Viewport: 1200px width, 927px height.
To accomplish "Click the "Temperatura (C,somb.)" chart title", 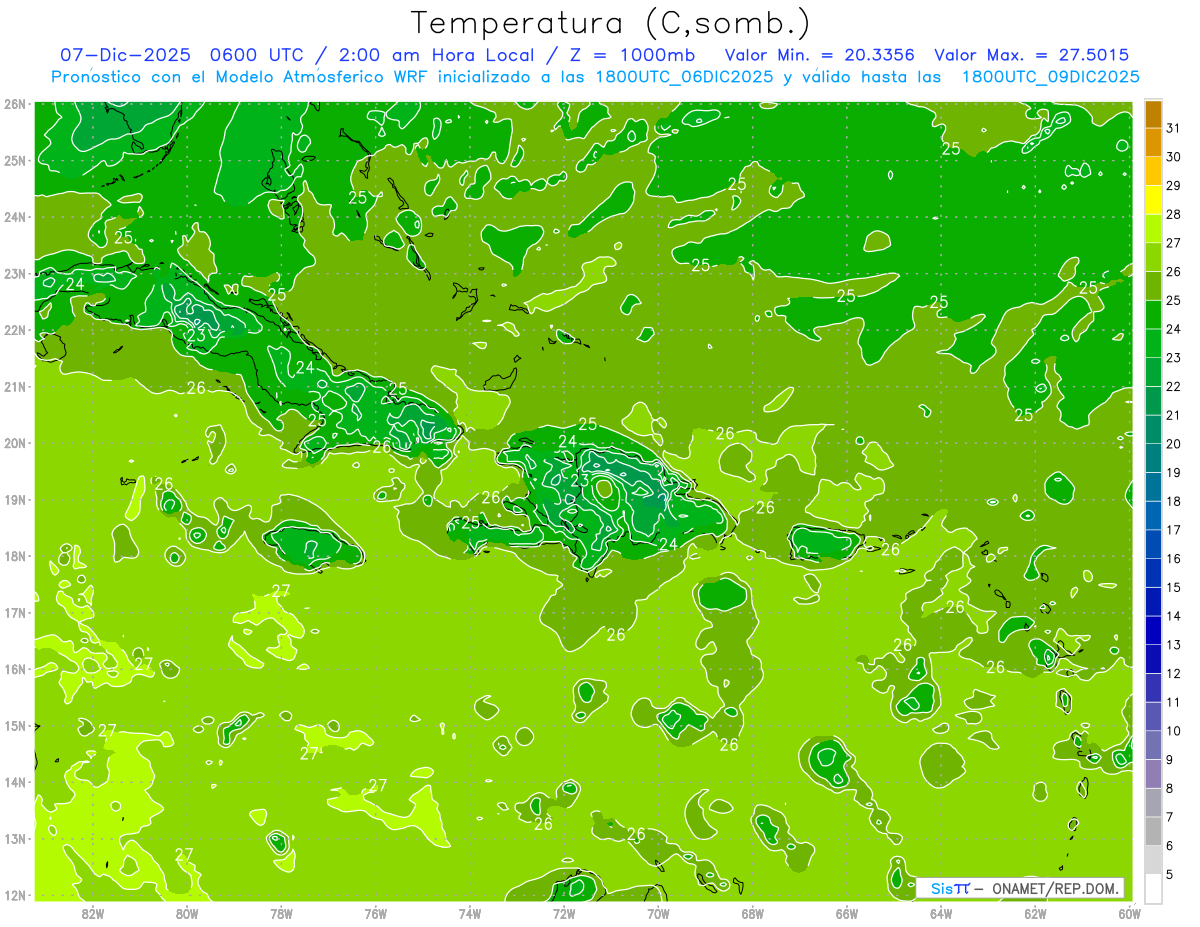I will click(x=611, y=22).
